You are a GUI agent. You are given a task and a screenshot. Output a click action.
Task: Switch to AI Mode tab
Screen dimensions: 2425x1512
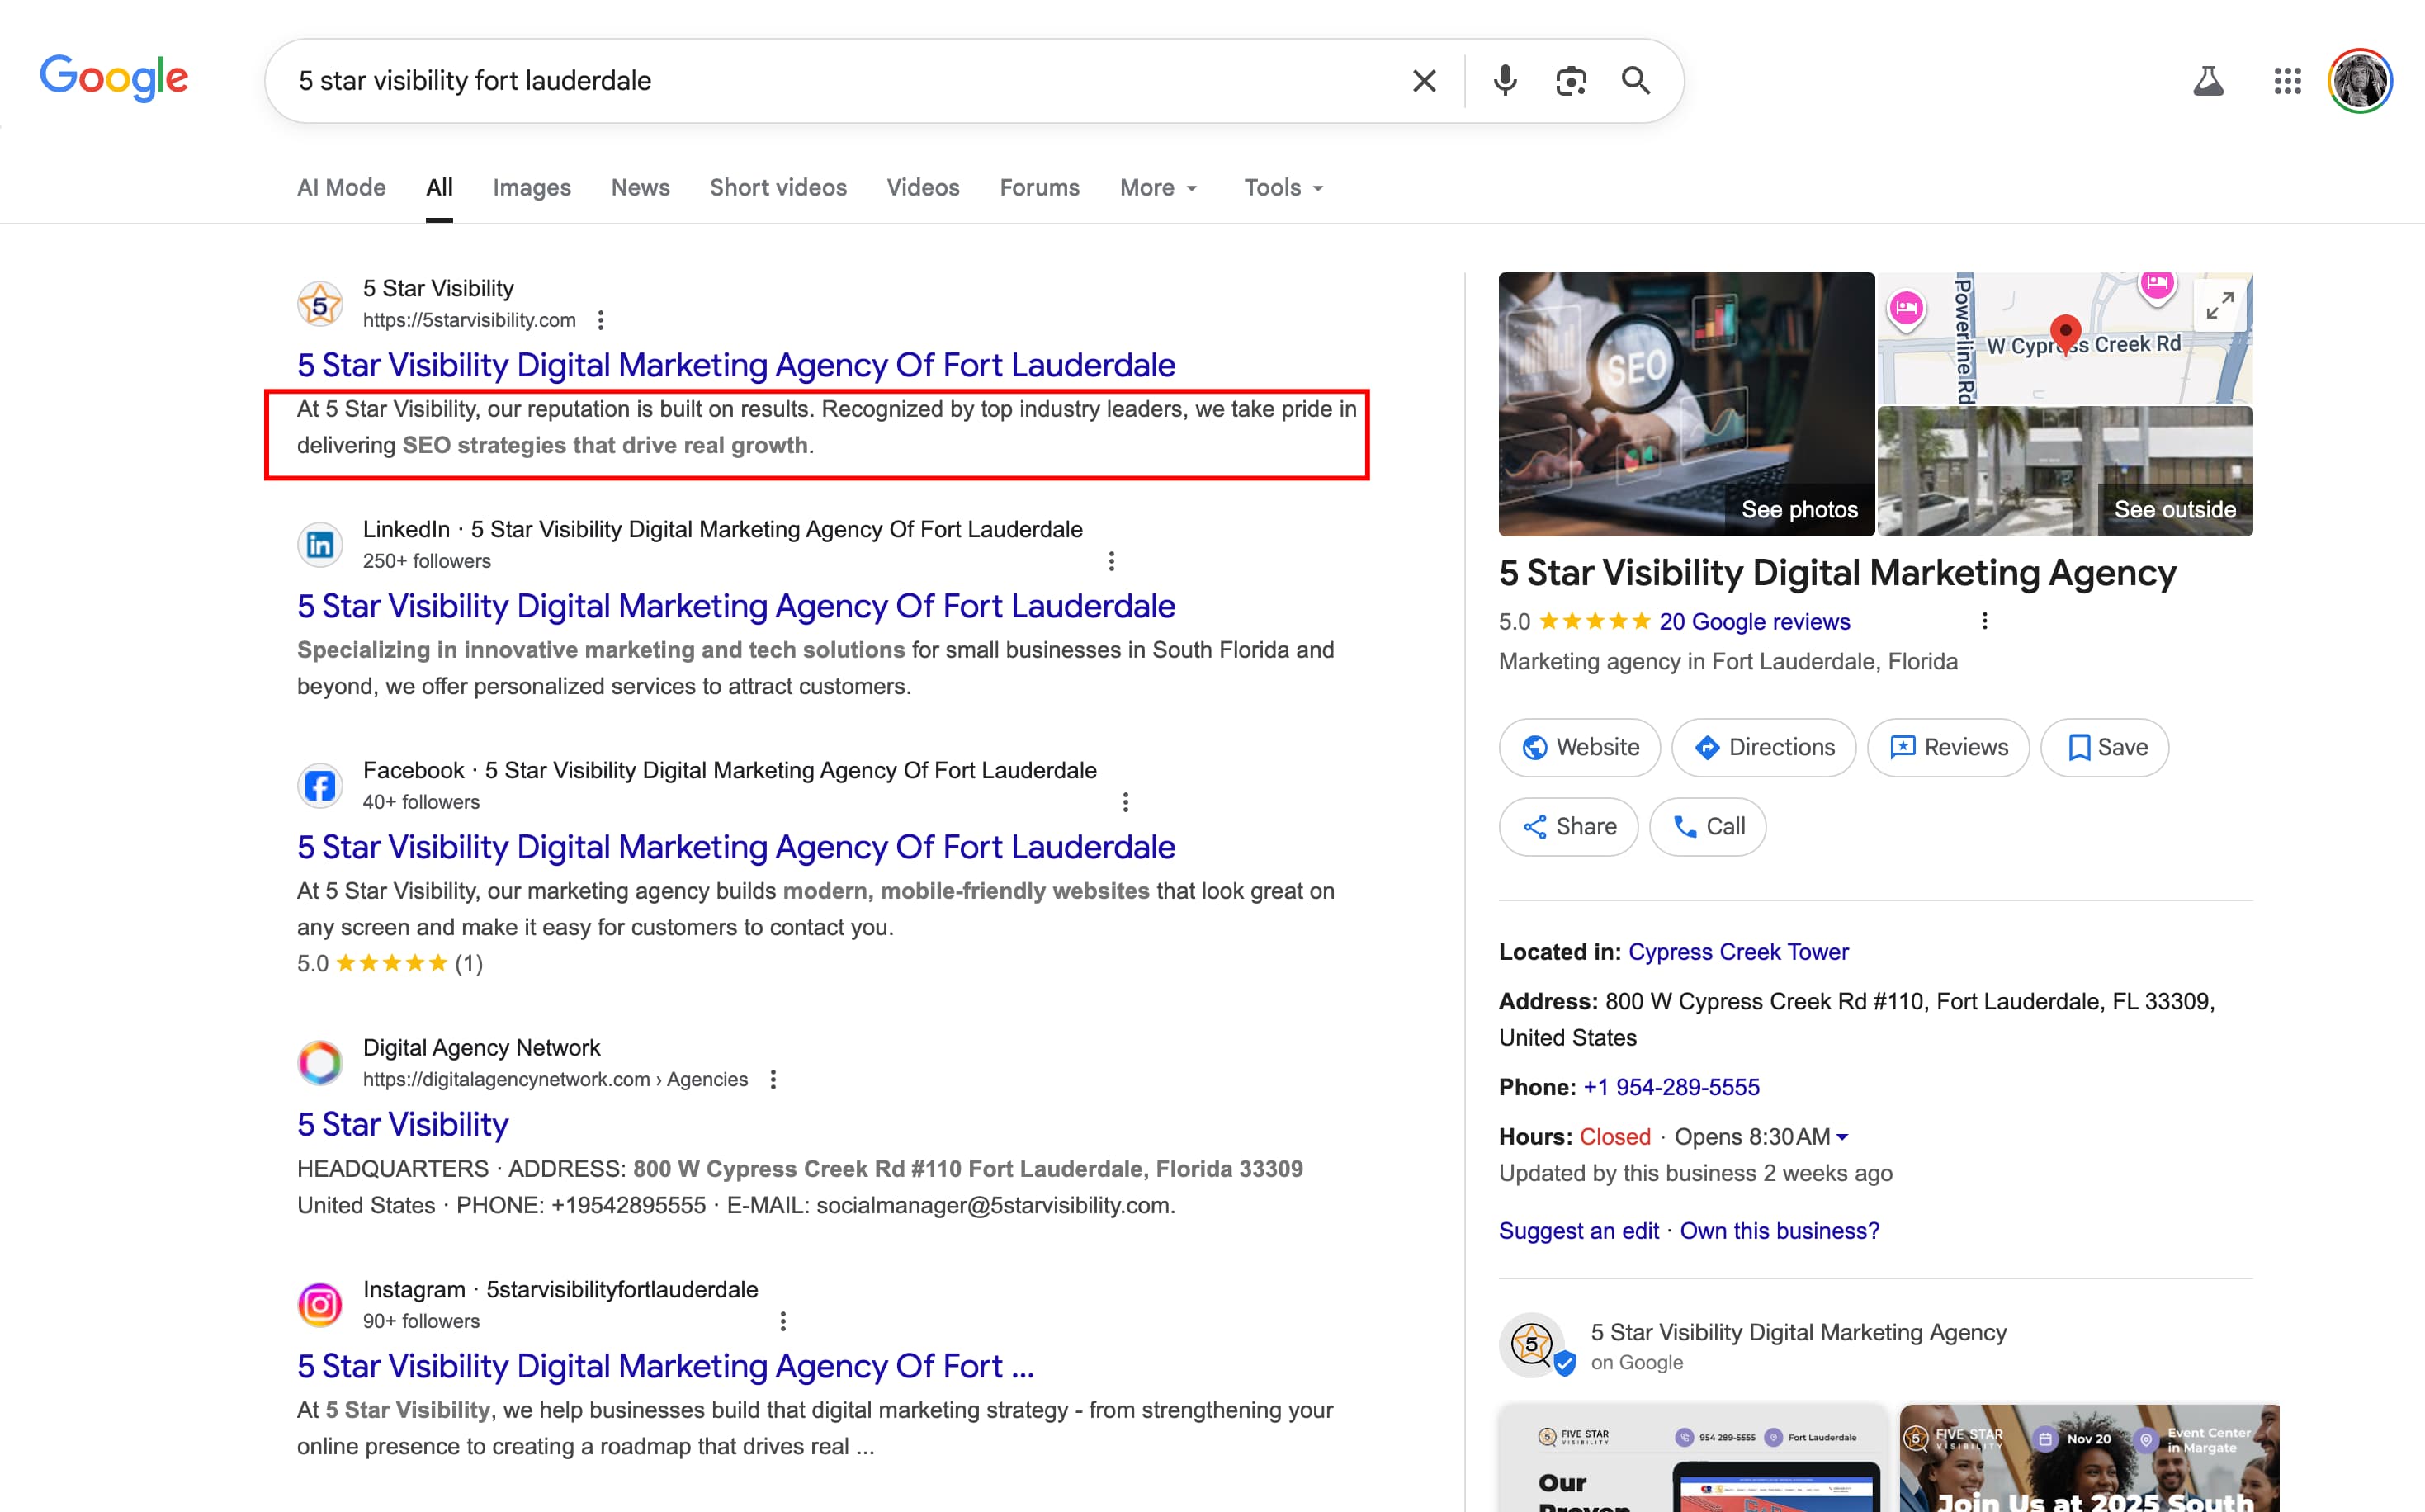click(x=341, y=188)
